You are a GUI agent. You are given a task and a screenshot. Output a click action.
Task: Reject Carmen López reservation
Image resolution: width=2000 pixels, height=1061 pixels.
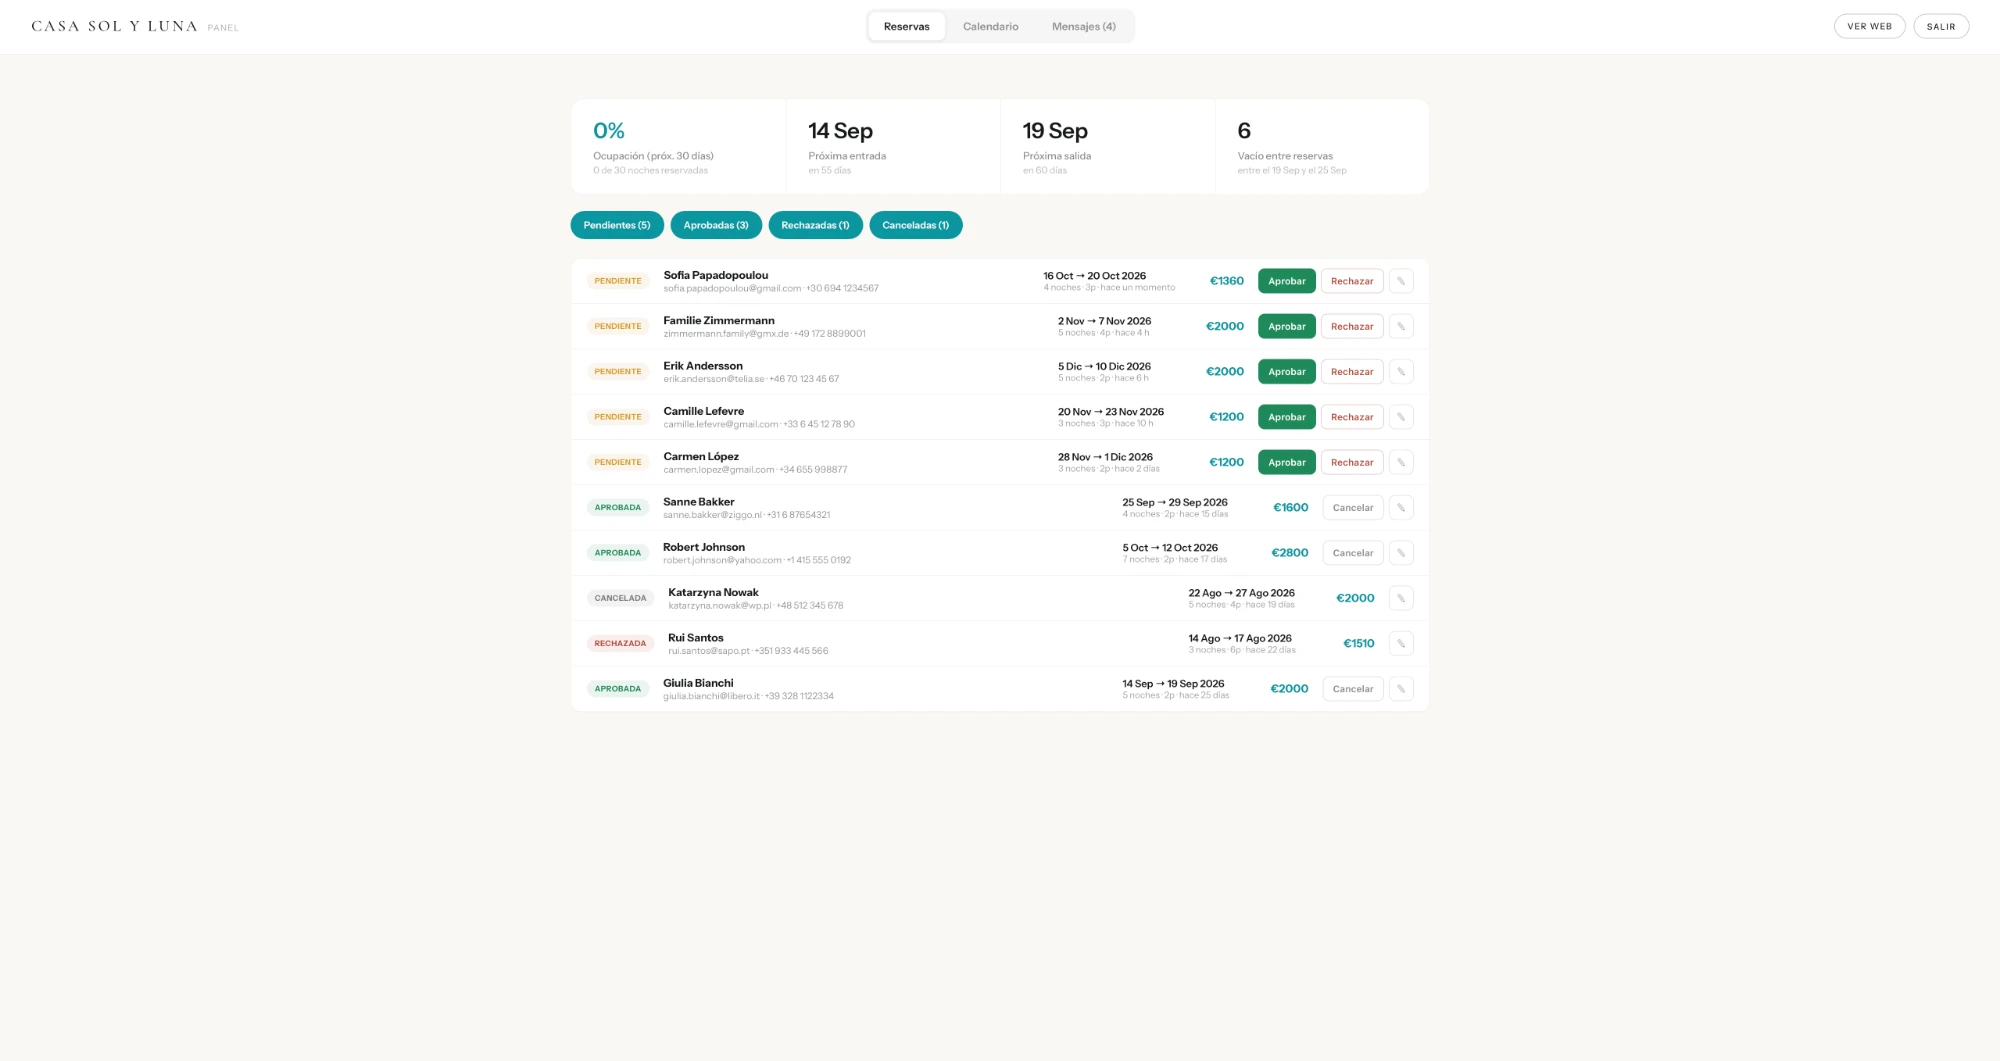pos(1352,462)
